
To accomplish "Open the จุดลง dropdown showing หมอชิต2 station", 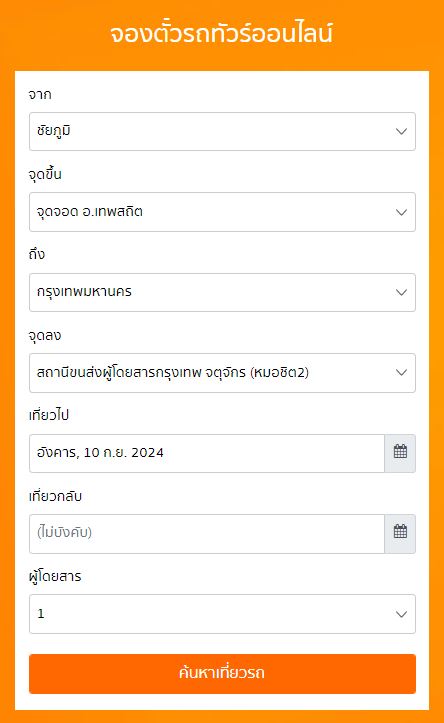I will (222, 373).
